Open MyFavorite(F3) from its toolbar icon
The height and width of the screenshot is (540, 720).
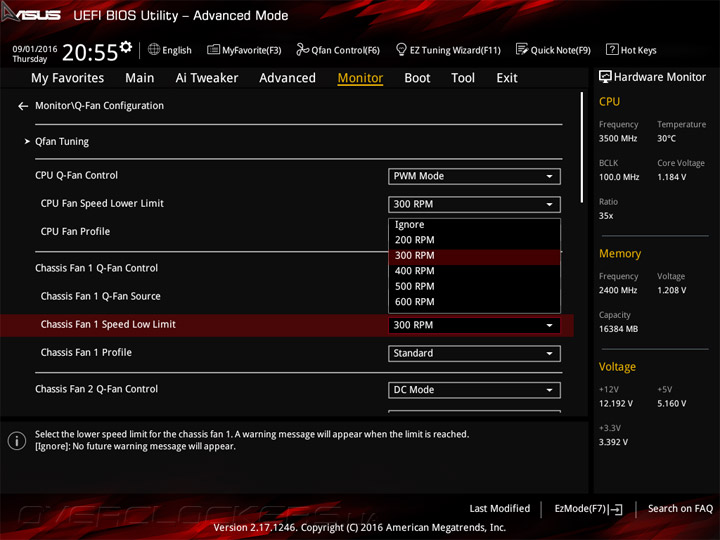tap(213, 50)
